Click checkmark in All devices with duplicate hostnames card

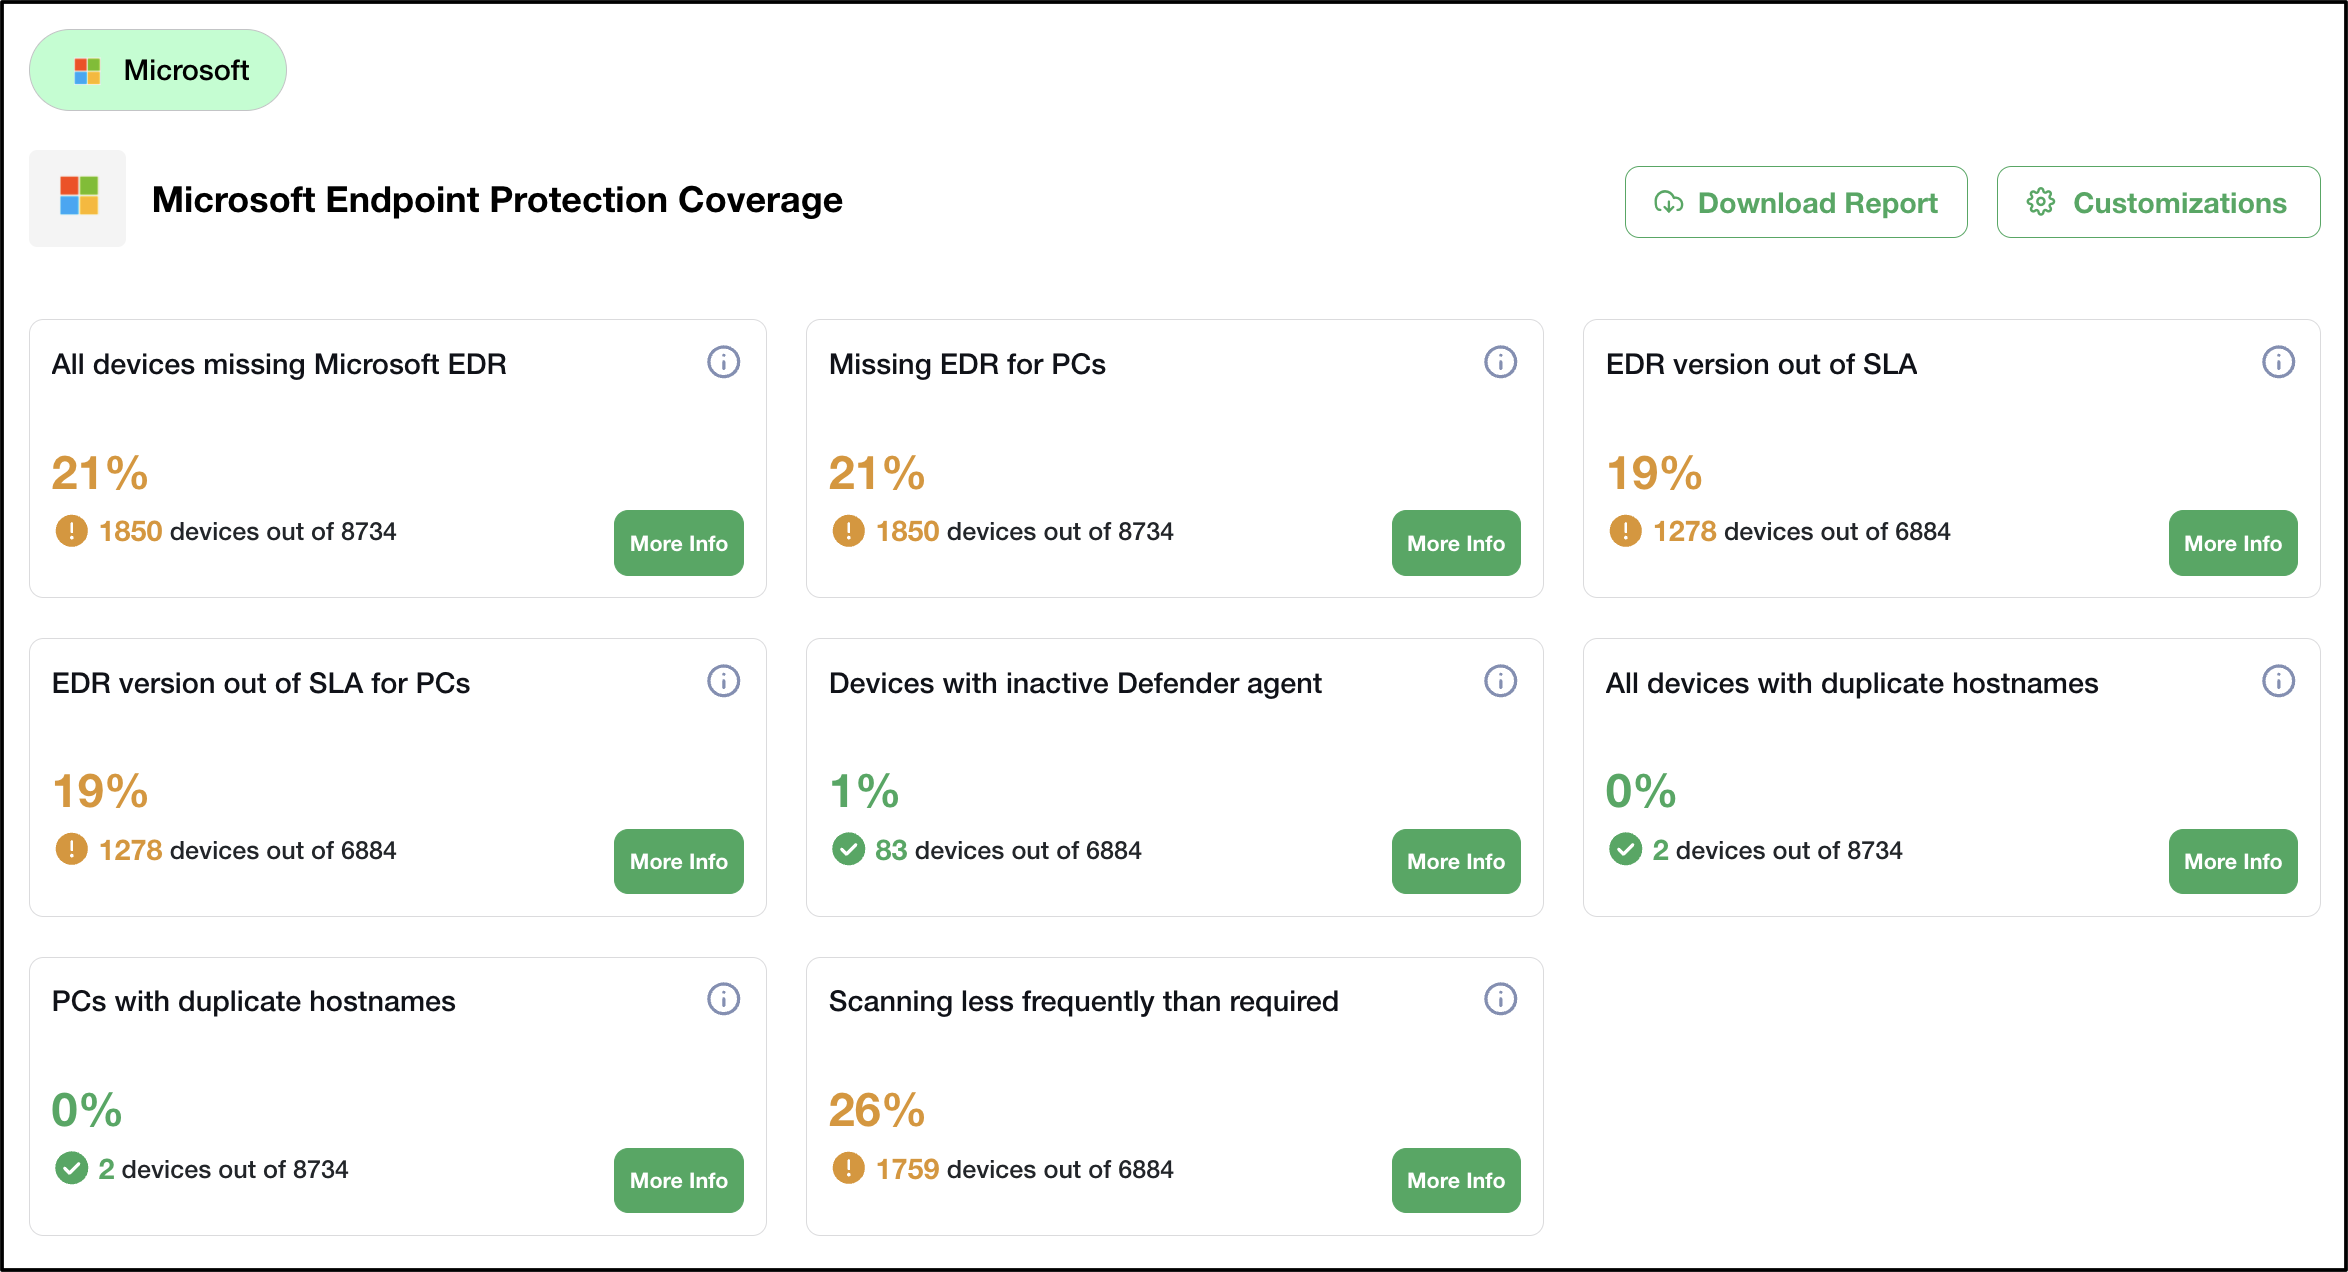(x=1625, y=850)
